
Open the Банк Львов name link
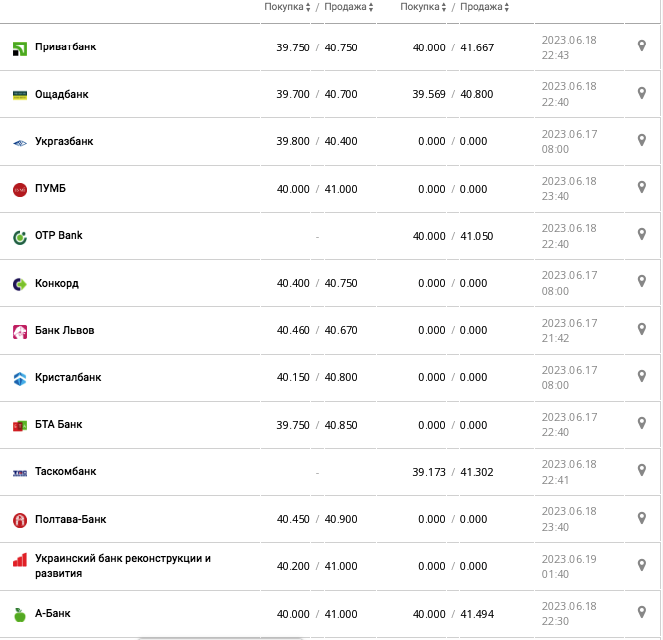click(65, 330)
